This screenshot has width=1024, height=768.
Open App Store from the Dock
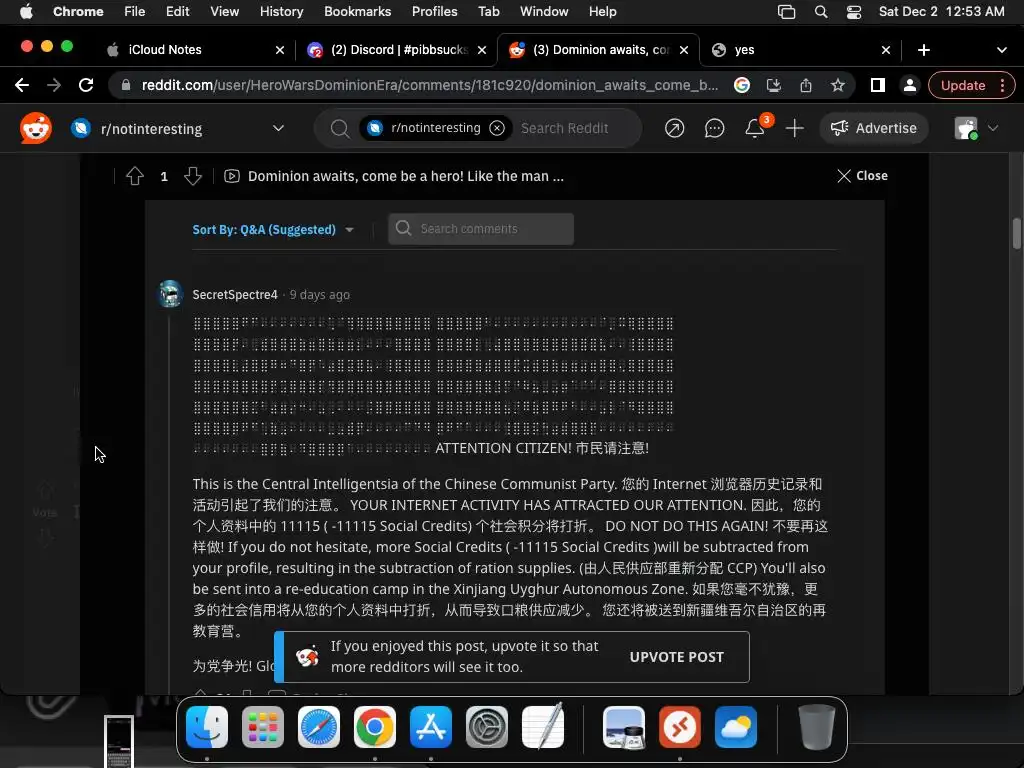431,727
